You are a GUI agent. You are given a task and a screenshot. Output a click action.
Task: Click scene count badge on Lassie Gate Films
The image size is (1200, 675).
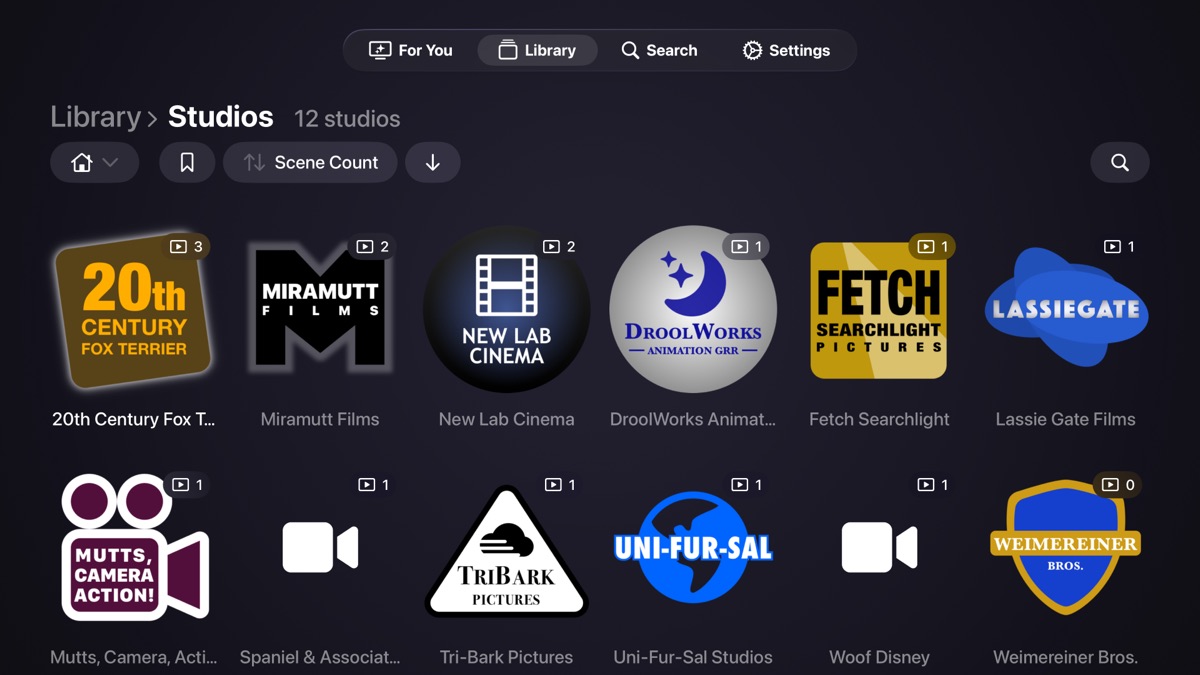[x=1119, y=246]
